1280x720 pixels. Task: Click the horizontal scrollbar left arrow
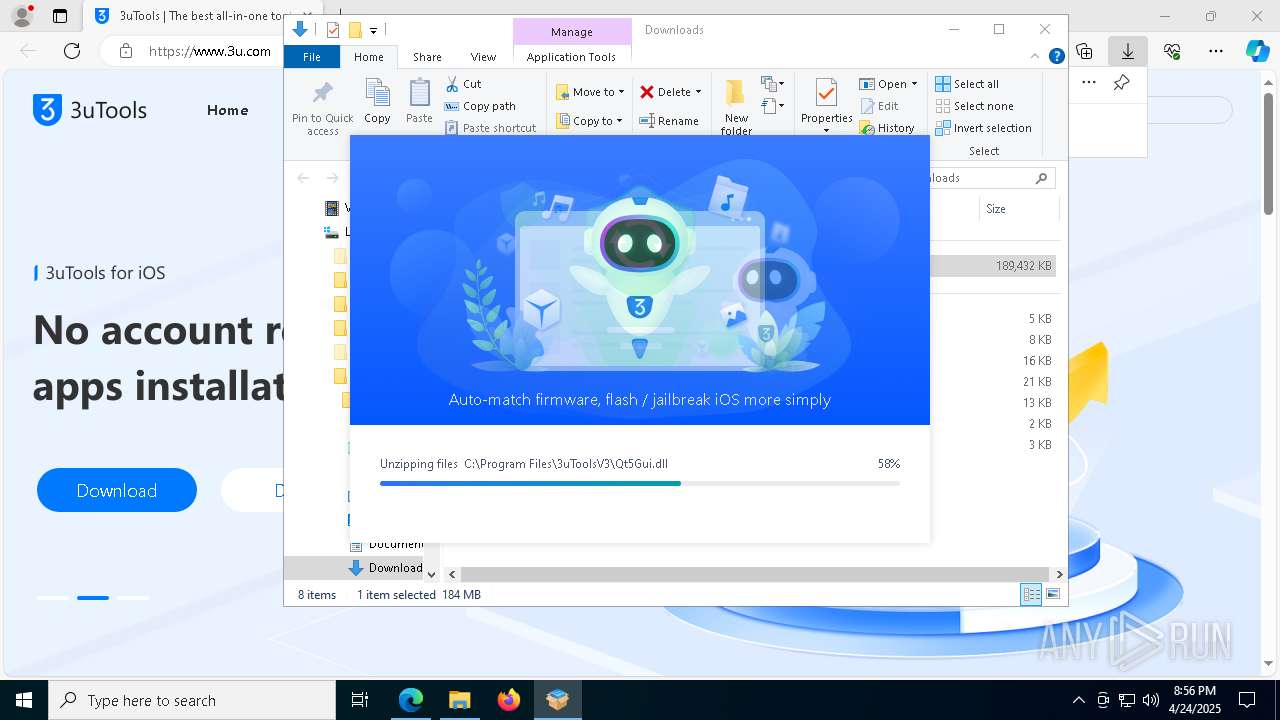coord(452,574)
